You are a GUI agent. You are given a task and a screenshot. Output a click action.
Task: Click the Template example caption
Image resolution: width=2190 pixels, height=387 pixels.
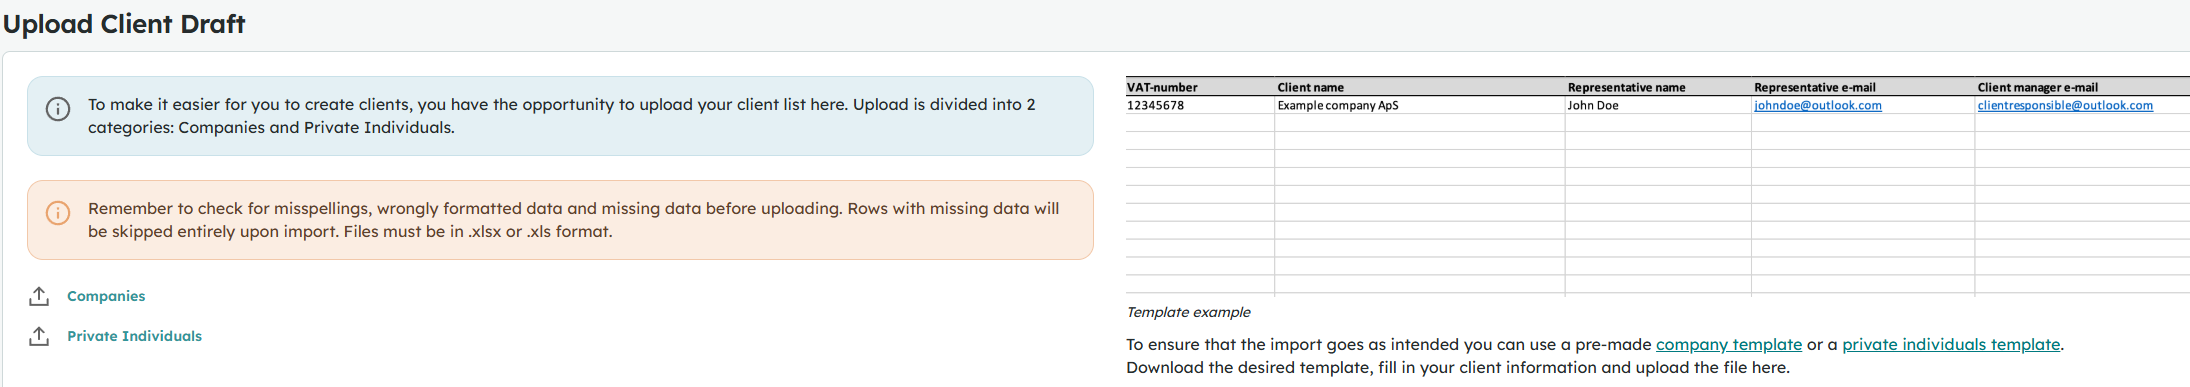tap(1188, 312)
